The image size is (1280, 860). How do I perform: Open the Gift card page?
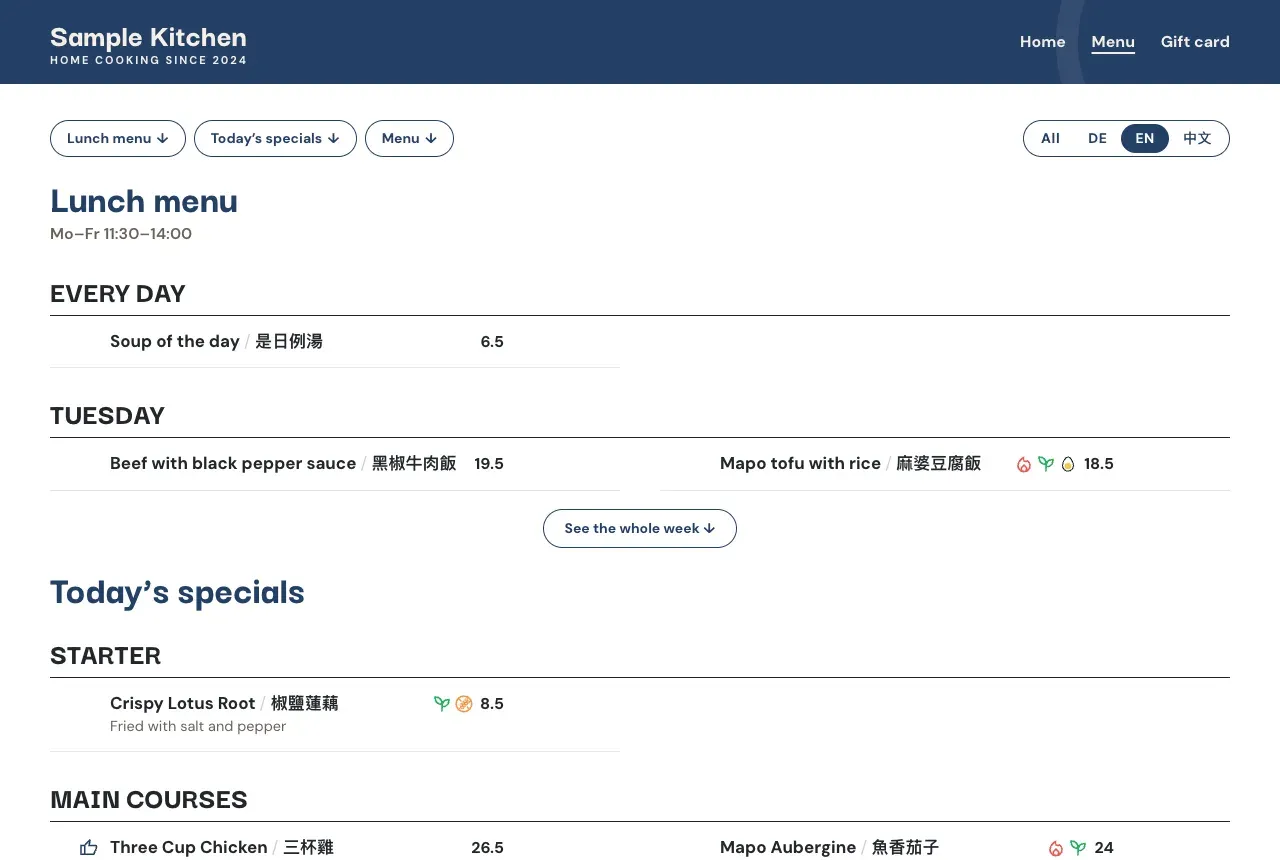[x=1195, y=42]
